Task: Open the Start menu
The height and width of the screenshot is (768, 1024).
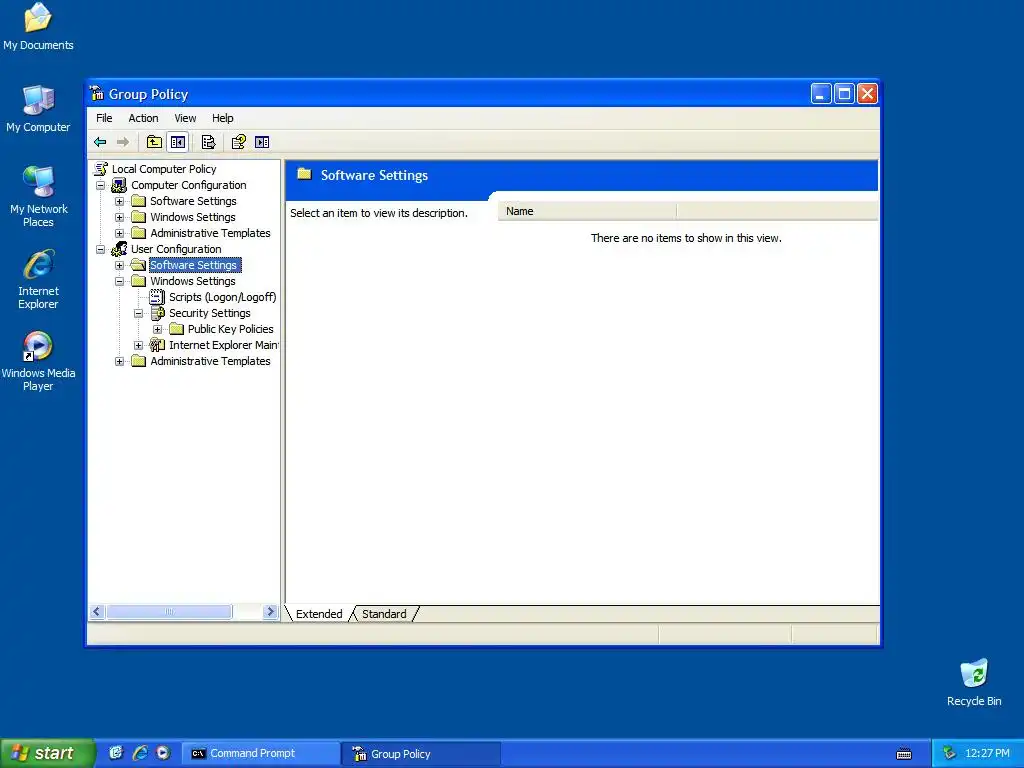Action: coord(47,753)
